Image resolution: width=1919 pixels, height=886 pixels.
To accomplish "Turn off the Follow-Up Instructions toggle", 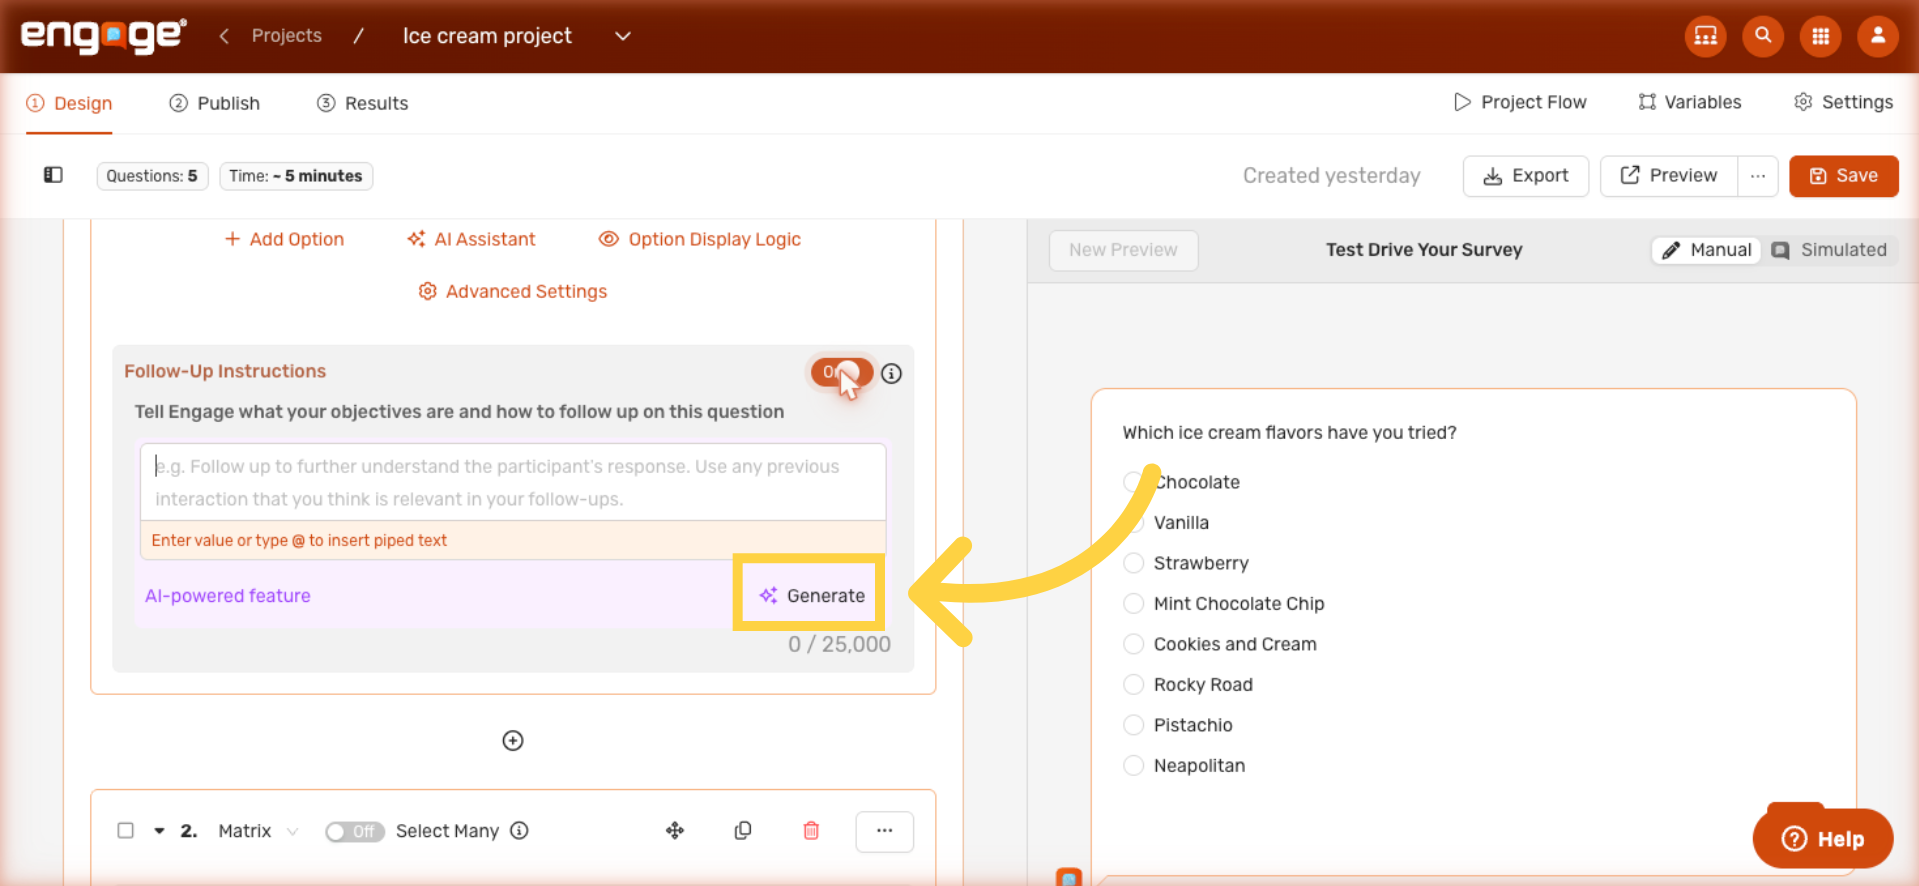I will [841, 372].
